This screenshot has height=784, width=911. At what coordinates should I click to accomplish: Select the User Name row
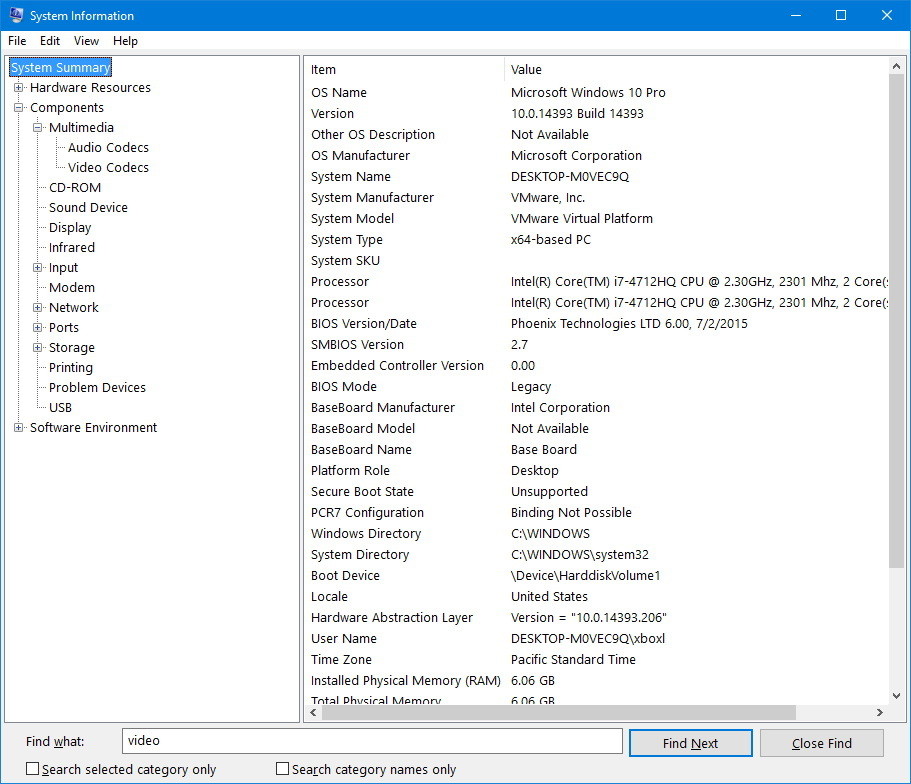[x=596, y=639]
